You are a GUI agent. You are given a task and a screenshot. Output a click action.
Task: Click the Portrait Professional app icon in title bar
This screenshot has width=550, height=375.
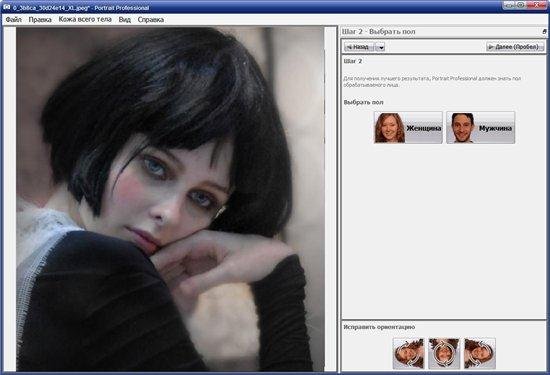click(x=6, y=7)
